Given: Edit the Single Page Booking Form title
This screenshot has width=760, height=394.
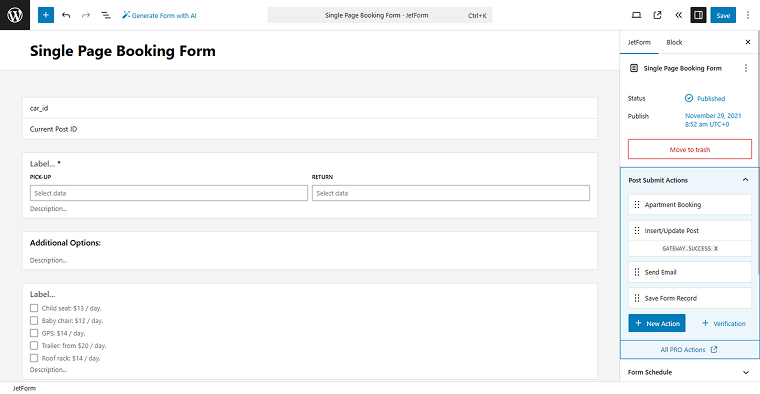Looking at the screenshot, I should (123, 51).
